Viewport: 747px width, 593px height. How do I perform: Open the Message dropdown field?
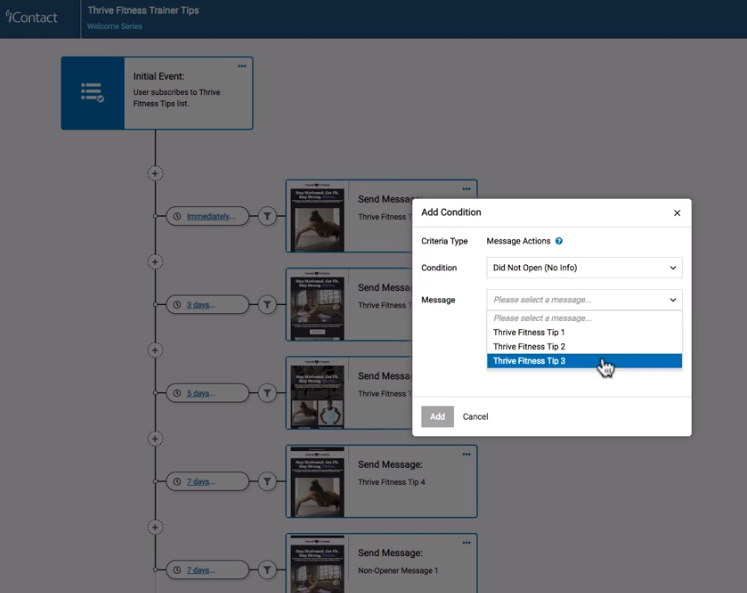pyautogui.click(x=584, y=300)
